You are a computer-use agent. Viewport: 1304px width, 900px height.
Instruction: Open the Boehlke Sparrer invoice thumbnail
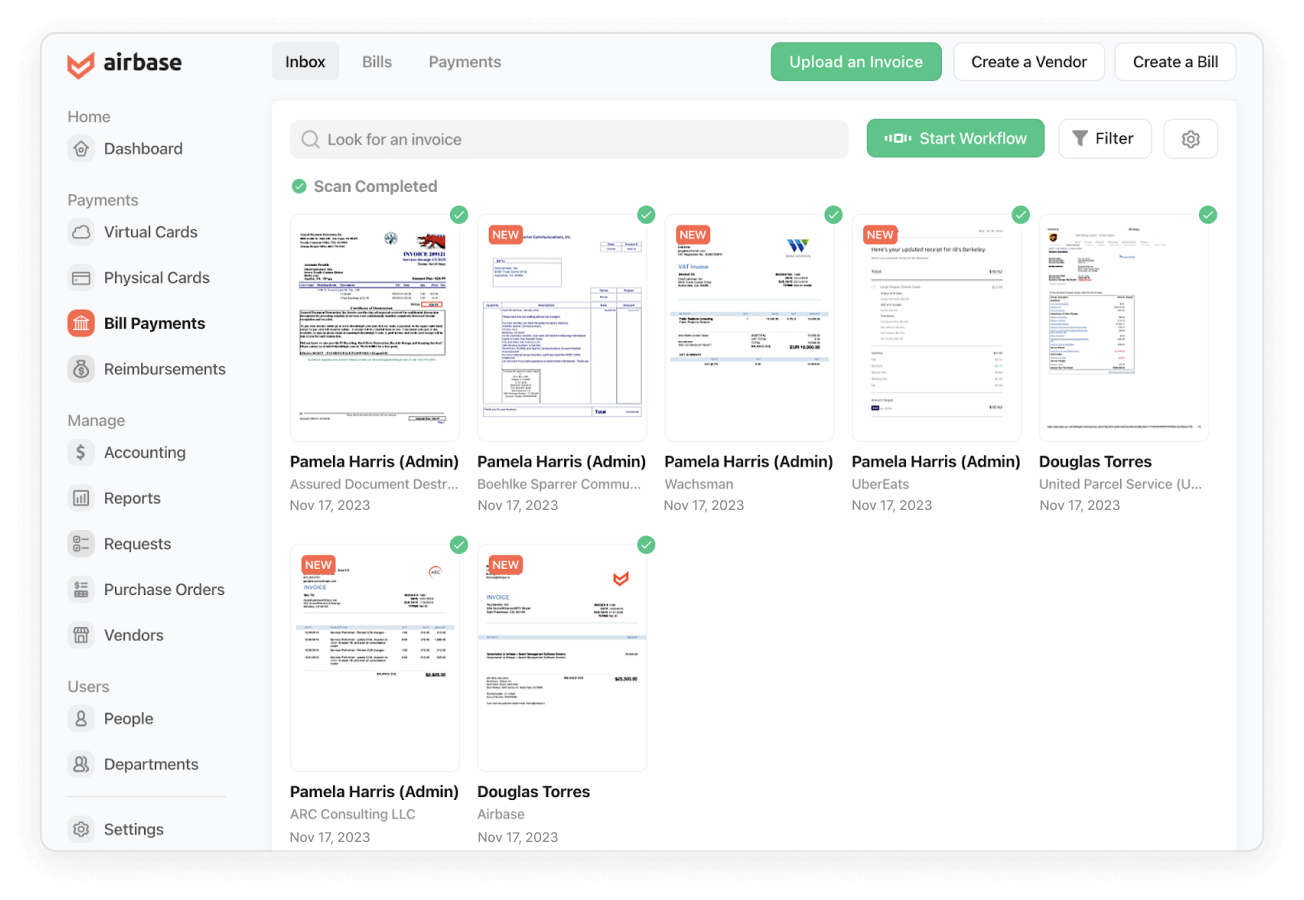point(562,327)
